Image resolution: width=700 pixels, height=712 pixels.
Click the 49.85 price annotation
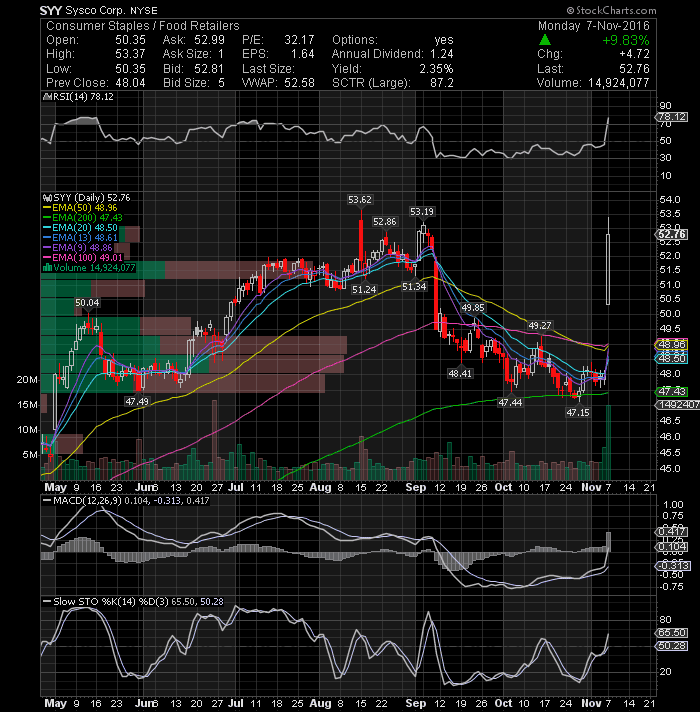tap(473, 307)
